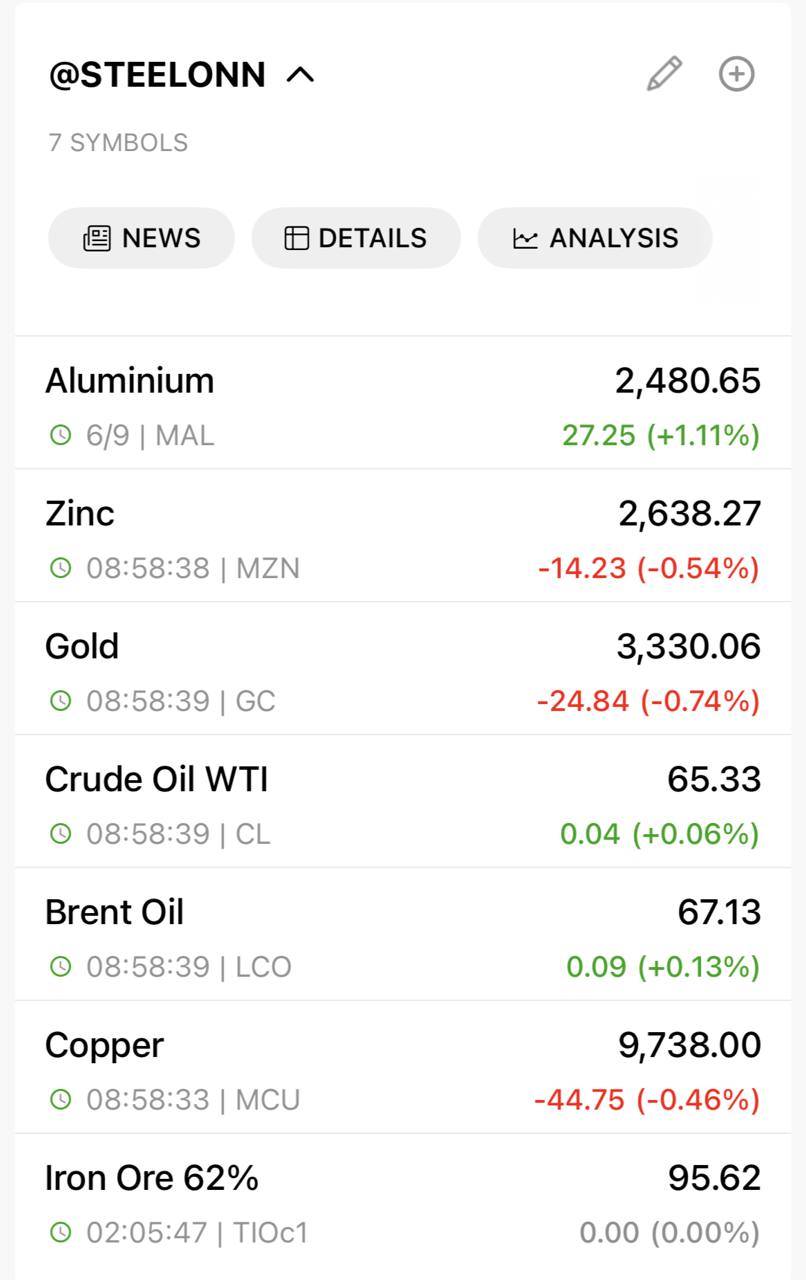
Task: Click the clock icon under Iron Ore 62%
Action: (x=61, y=1233)
